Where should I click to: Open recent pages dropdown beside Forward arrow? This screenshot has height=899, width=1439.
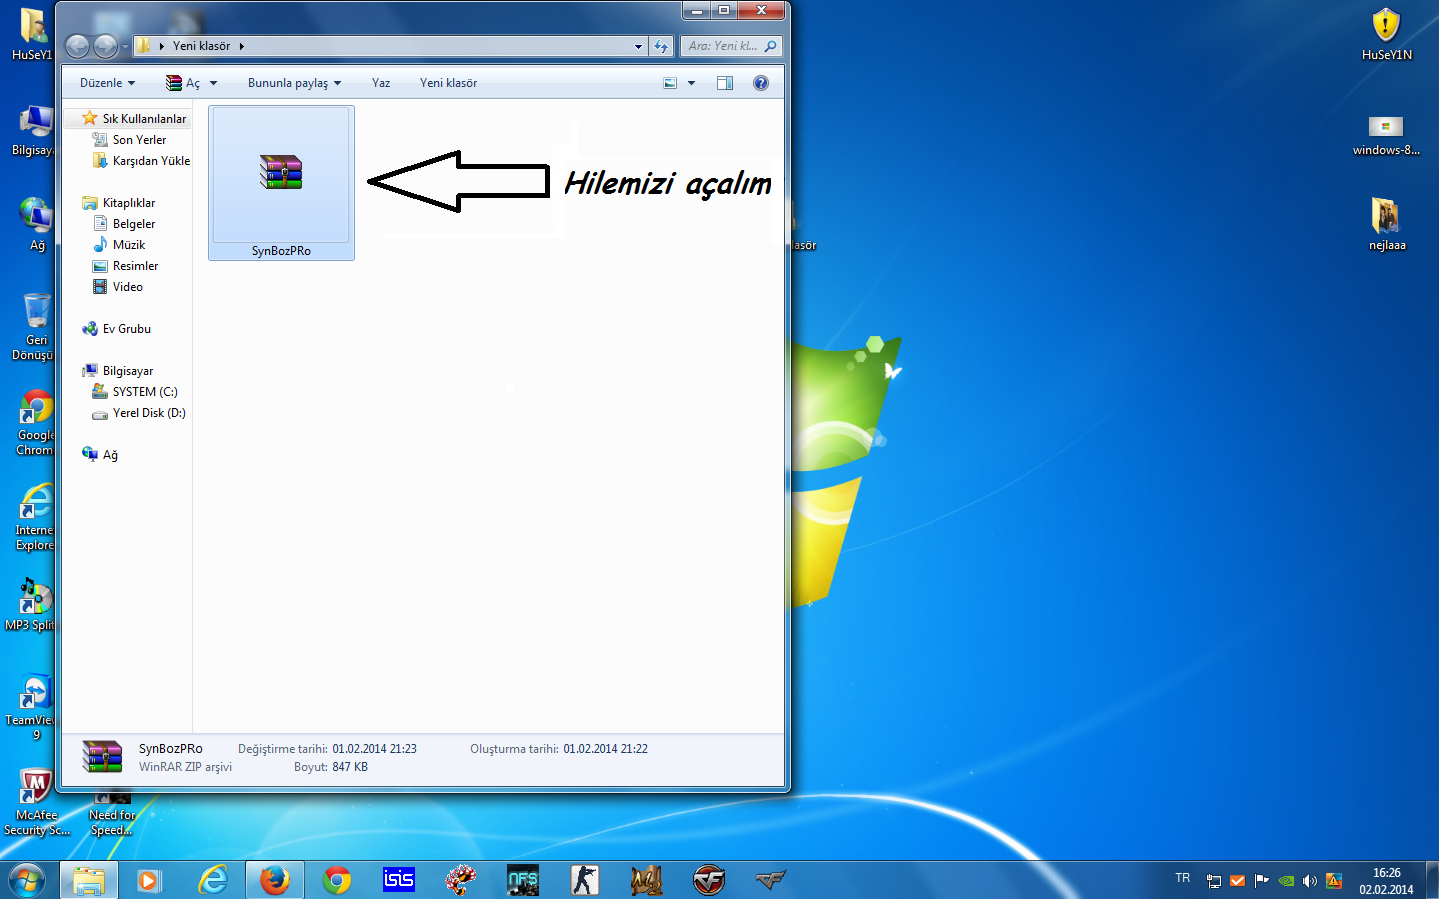click(125, 46)
